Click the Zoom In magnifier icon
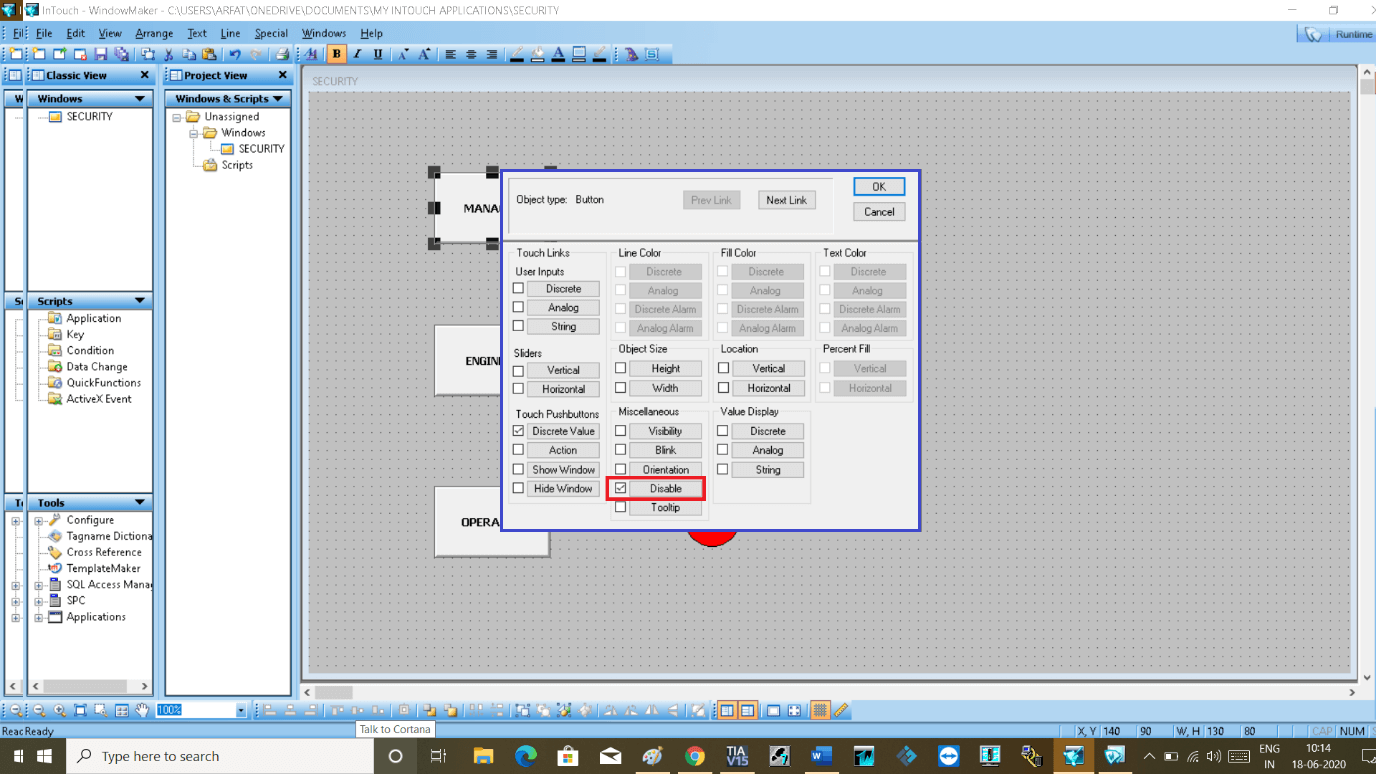The image size is (1376, 774). click(60, 710)
